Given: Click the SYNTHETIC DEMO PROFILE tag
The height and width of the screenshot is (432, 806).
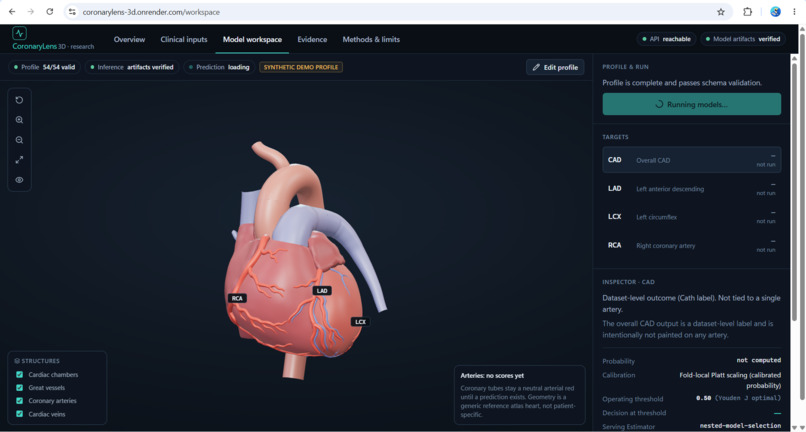Looking at the screenshot, I should (301, 67).
